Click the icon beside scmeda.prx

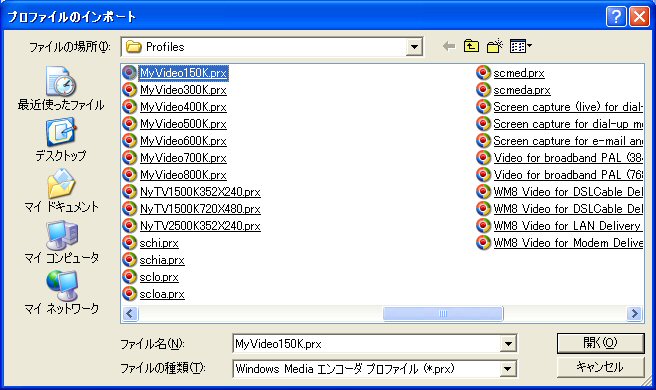point(483,90)
